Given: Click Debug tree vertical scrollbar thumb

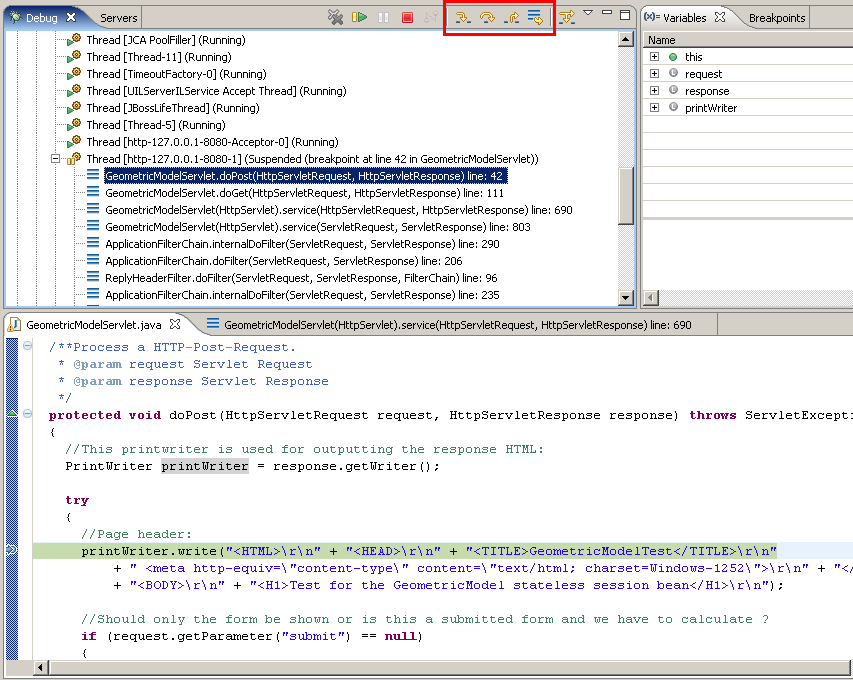Looking at the screenshot, I should tap(626, 195).
